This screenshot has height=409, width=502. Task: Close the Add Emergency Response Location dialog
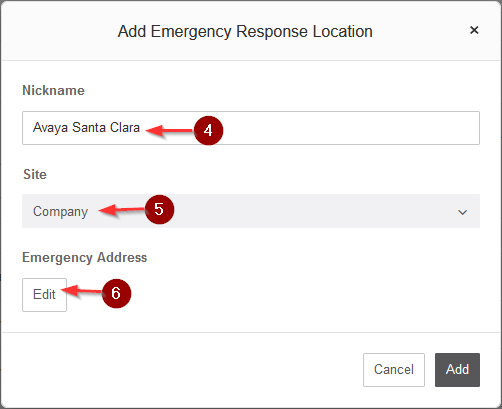tap(474, 30)
